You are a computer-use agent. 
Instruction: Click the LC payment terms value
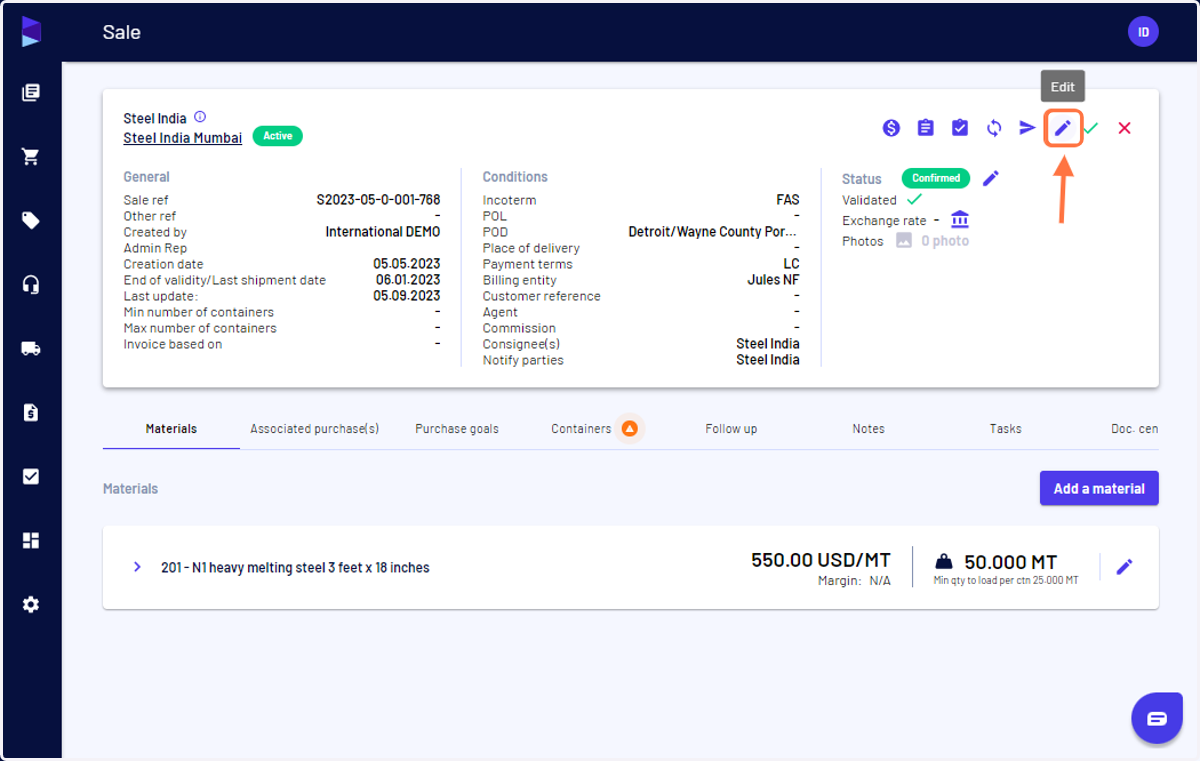tap(791, 264)
